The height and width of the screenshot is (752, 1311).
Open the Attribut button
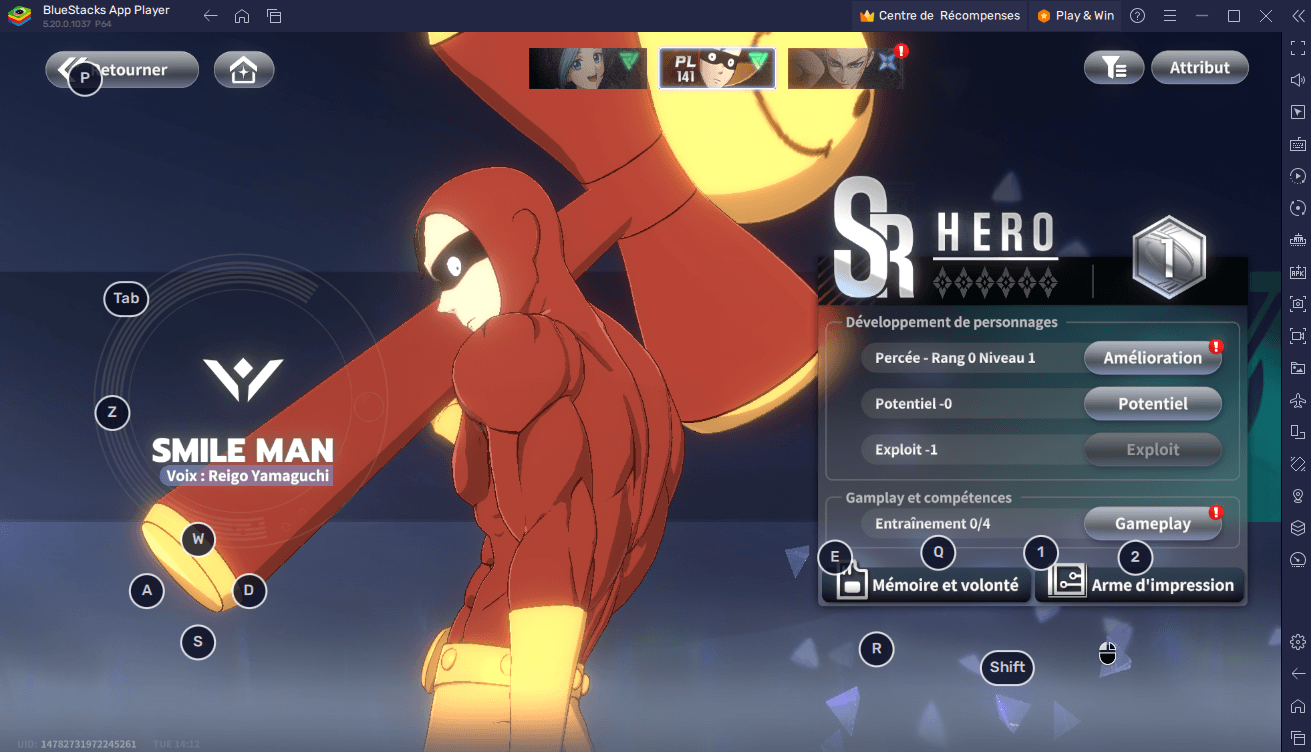(1200, 68)
